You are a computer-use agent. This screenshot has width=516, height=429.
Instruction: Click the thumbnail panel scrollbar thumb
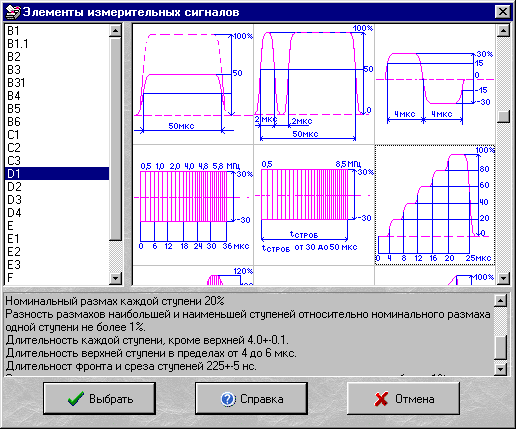pos(503,116)
